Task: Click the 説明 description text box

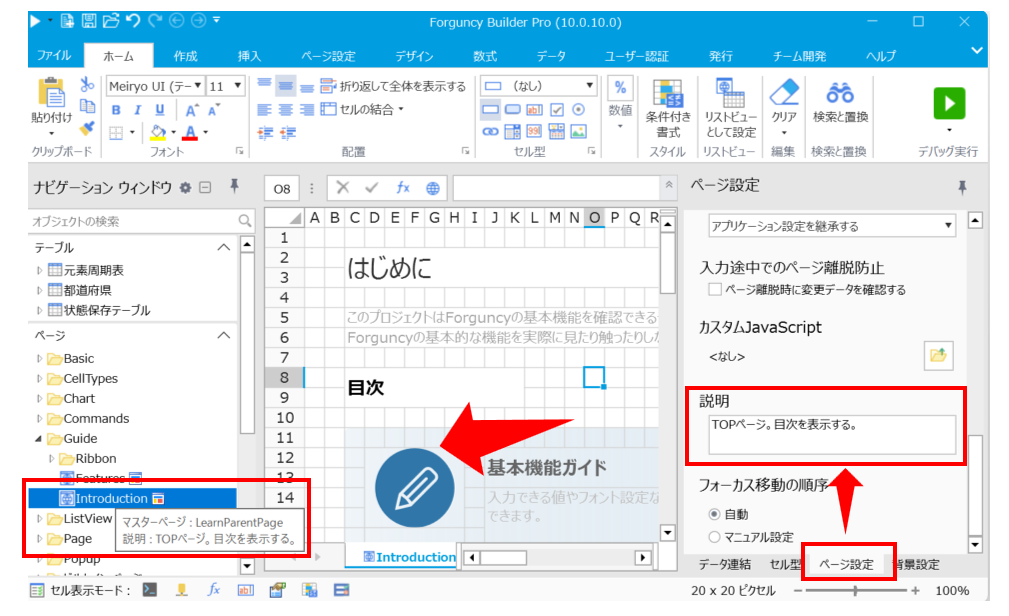Action: 832,434
